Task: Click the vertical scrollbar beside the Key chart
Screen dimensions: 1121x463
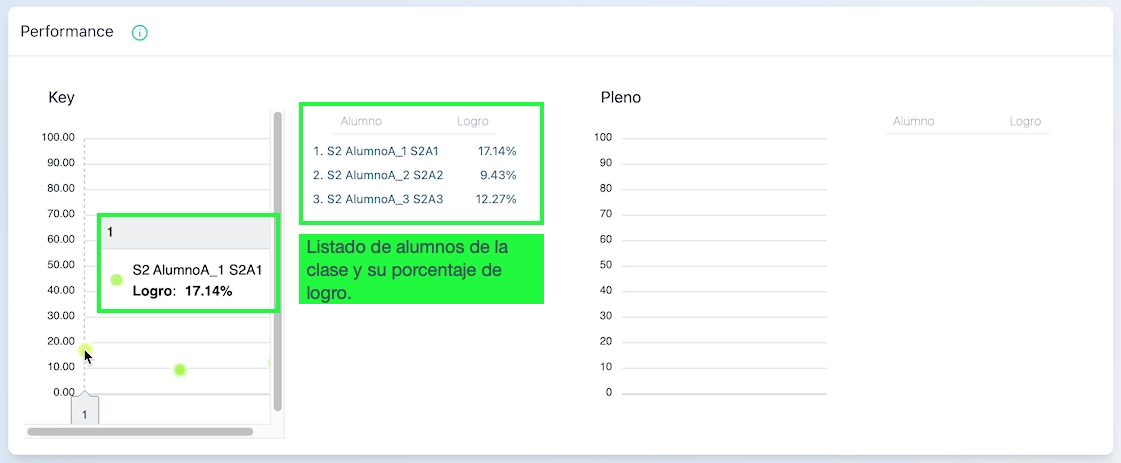Action: [277, 260]
